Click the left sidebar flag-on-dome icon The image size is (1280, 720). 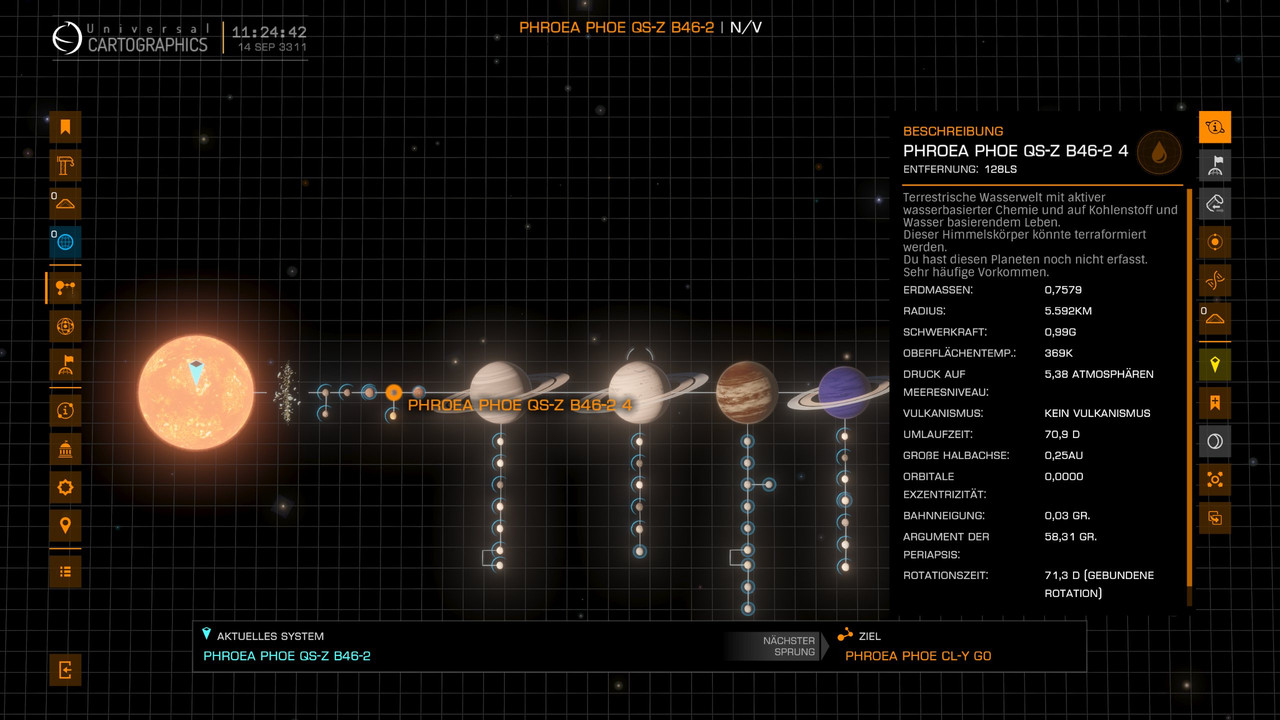click(x=65, y=364)
